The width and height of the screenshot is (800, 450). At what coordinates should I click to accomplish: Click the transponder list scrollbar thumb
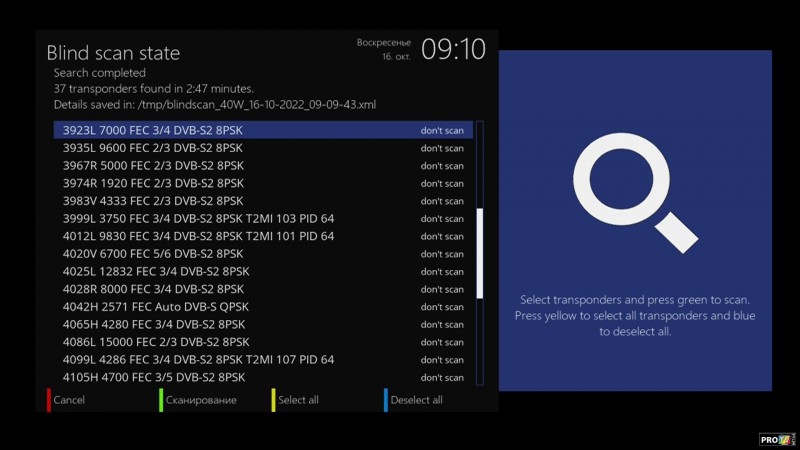click(x=480, y=252)
